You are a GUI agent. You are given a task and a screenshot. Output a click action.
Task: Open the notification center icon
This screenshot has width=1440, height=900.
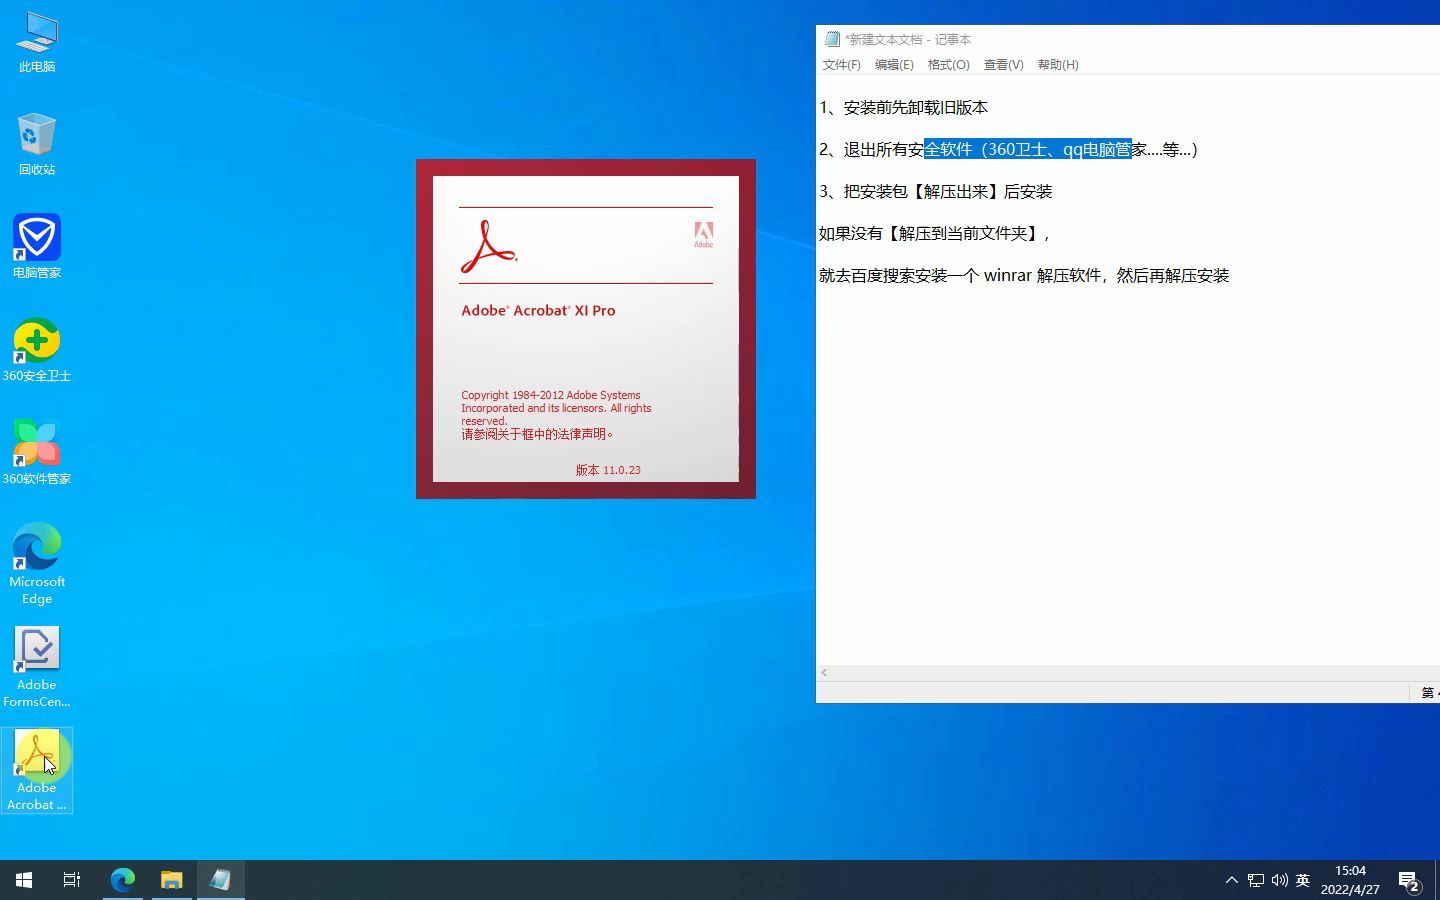[x=1409, y=881]
